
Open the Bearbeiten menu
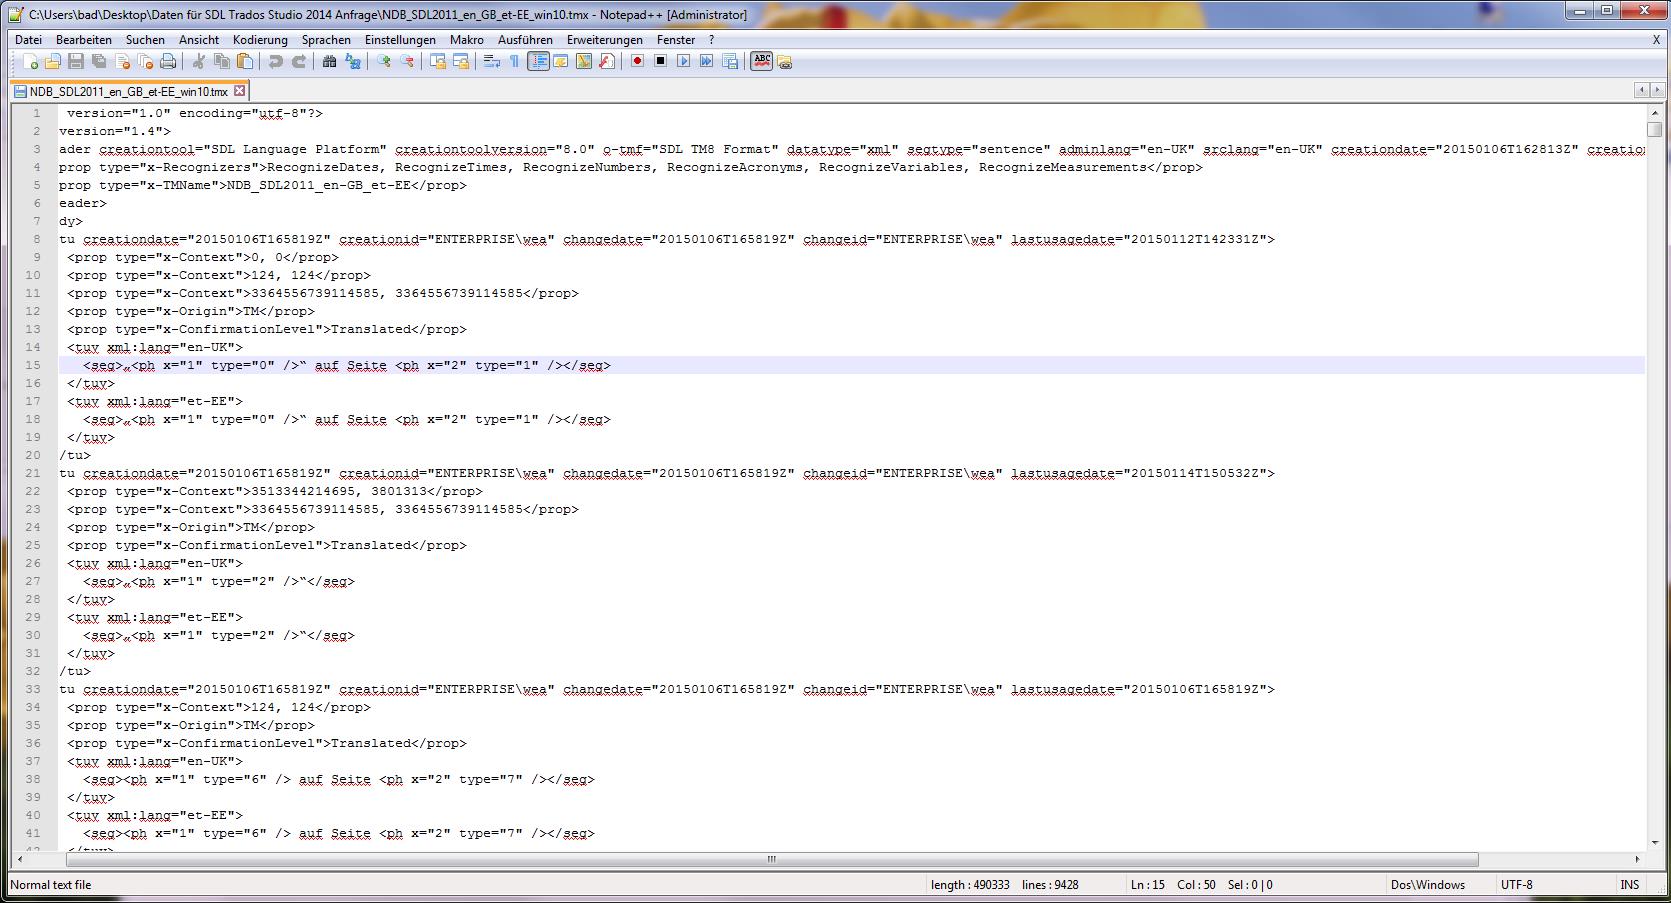coord(84,40)
